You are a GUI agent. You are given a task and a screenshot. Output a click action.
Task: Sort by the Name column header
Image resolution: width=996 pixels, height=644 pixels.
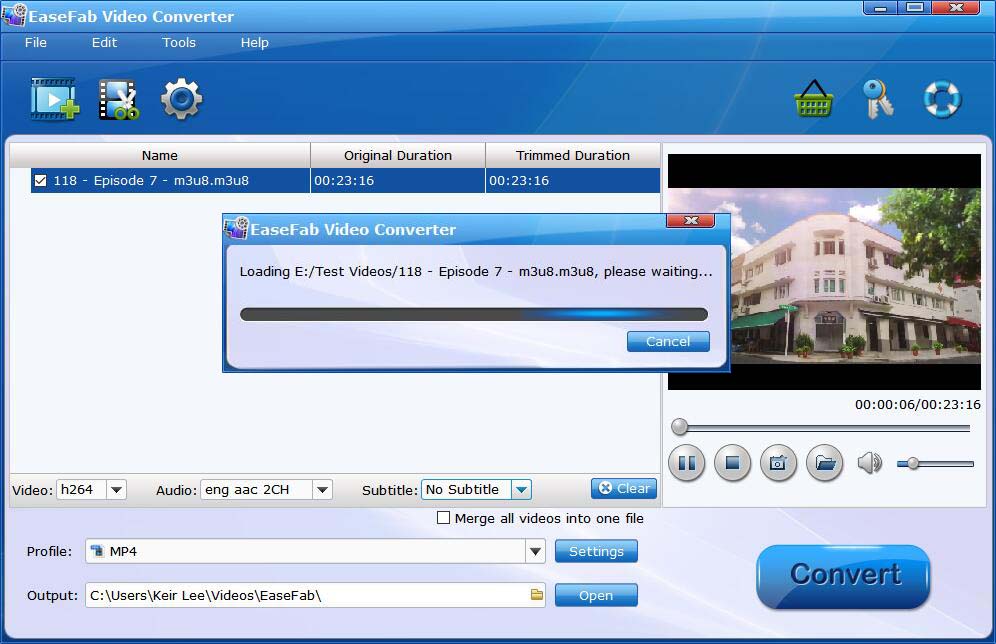(159, 155)
